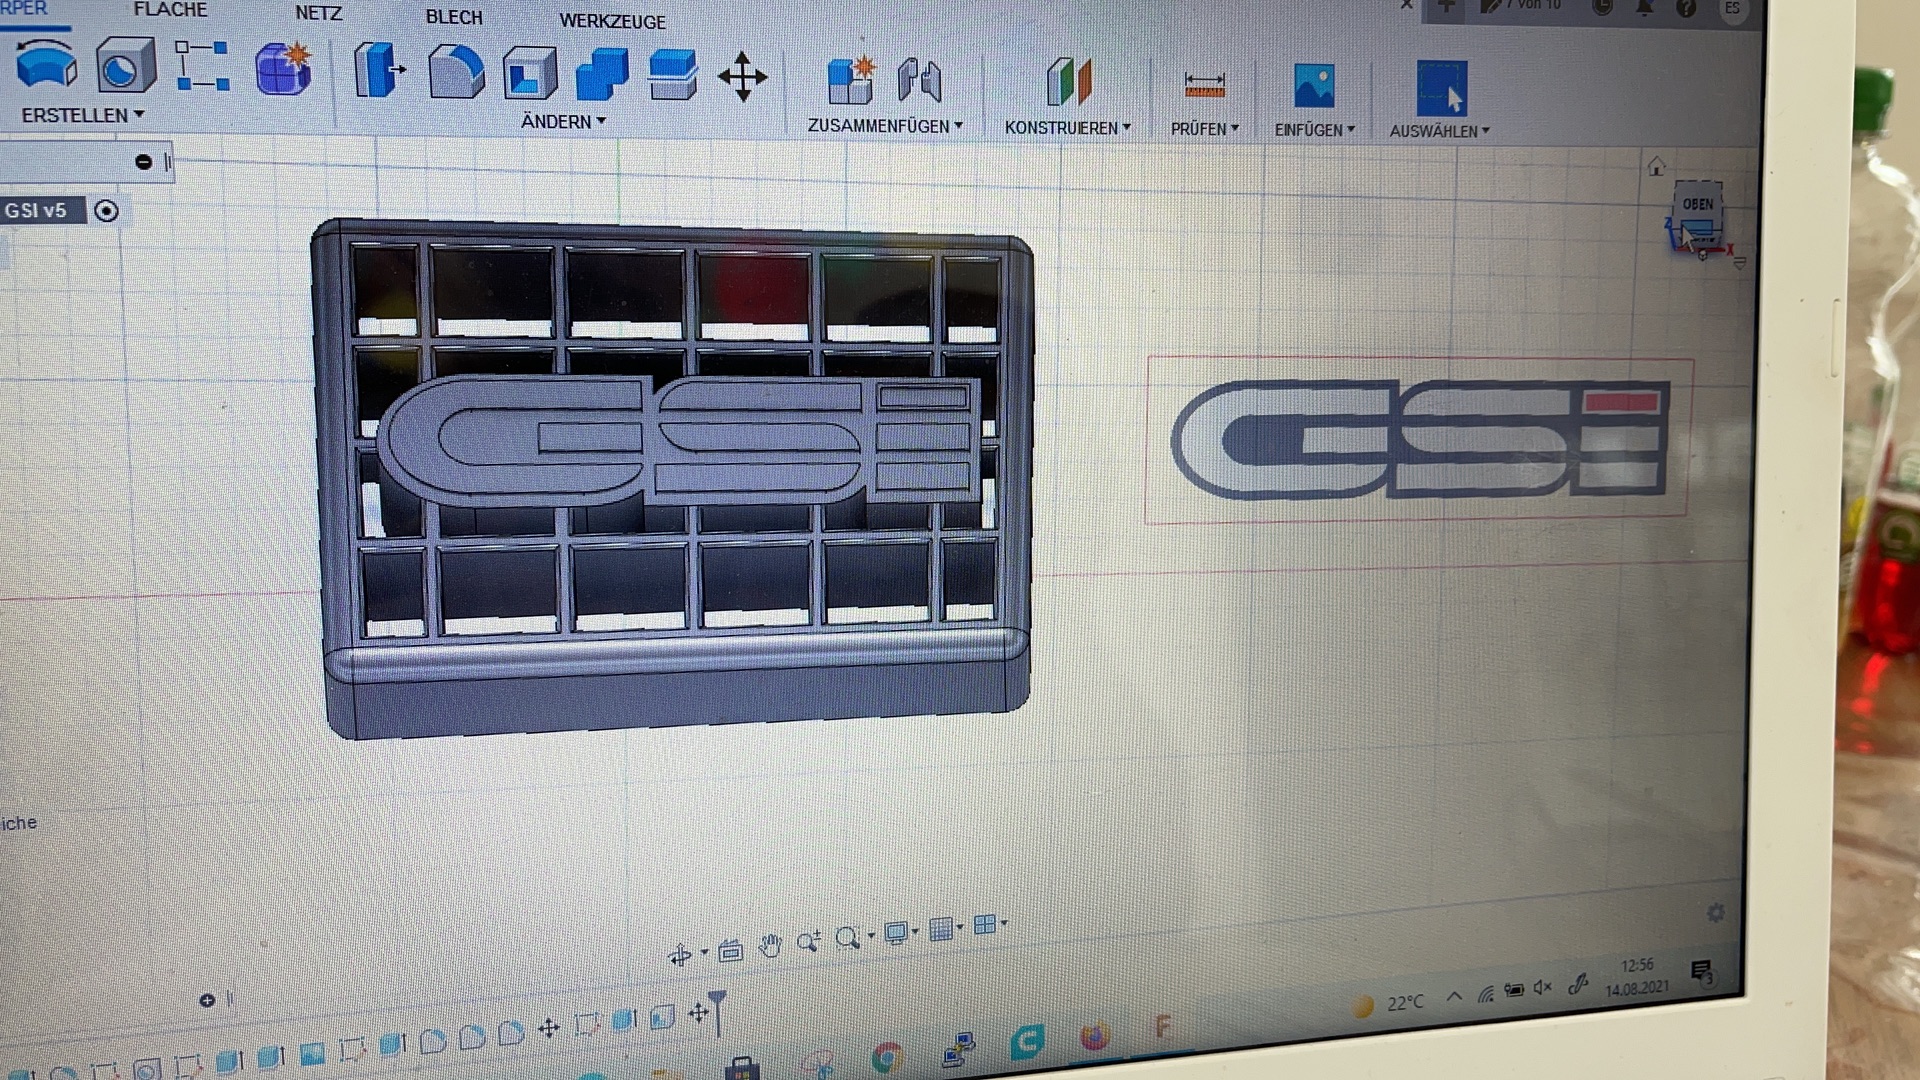Collapse the browser panel minus button
The width and height of the screenshot is (1920, 1080).
143,162
